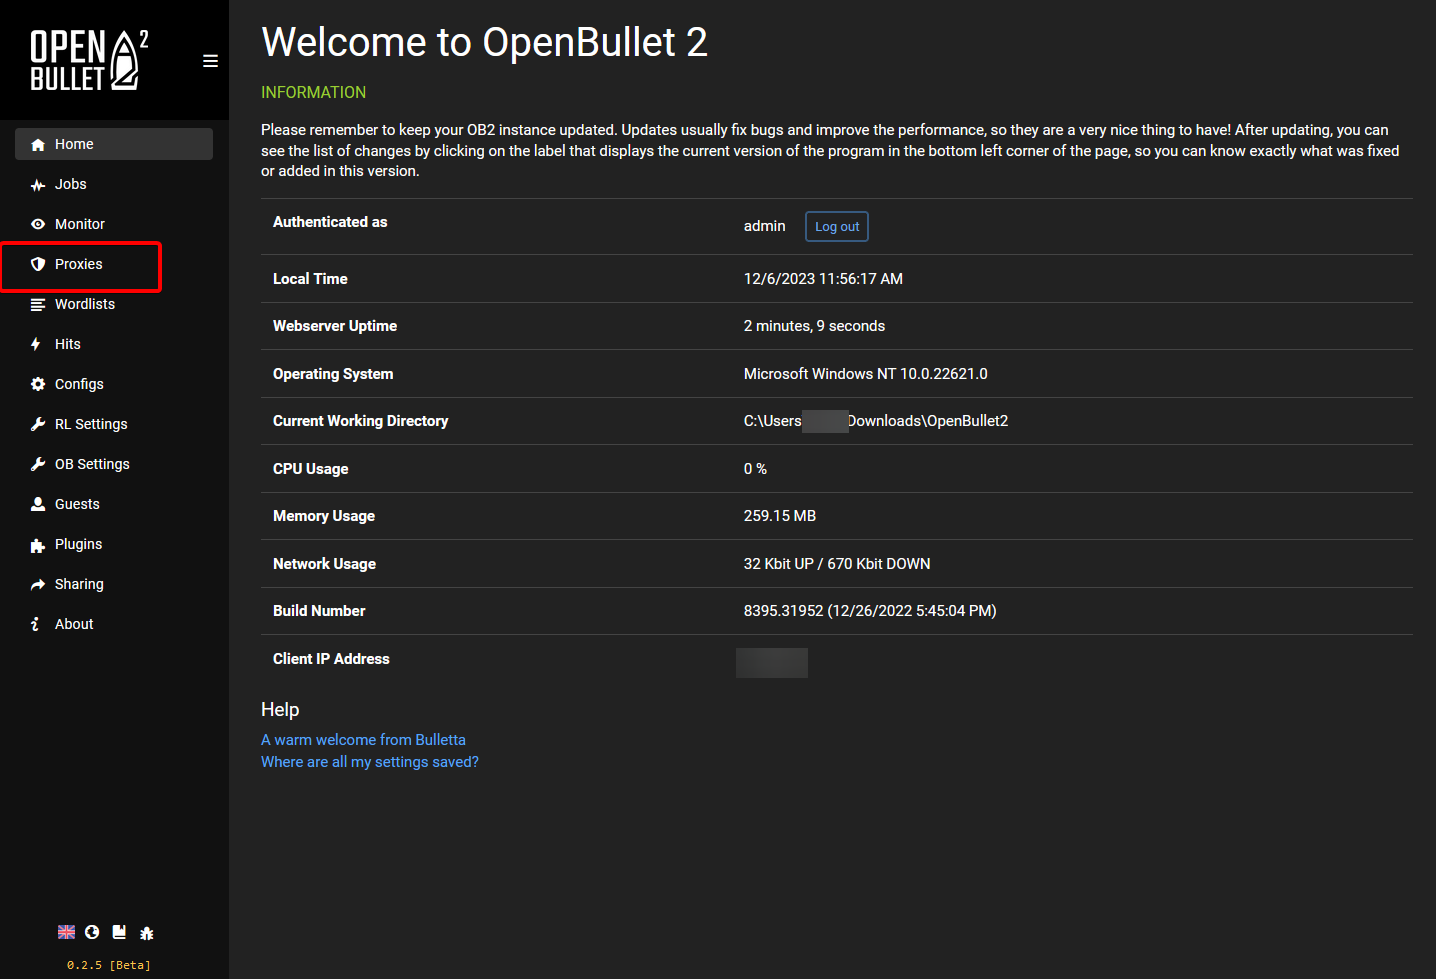This screenshot has height=979, width=1436.
Task: Toggle the hamburger sidebar menu
Action: pyautogui.click(x=210, y=61)
